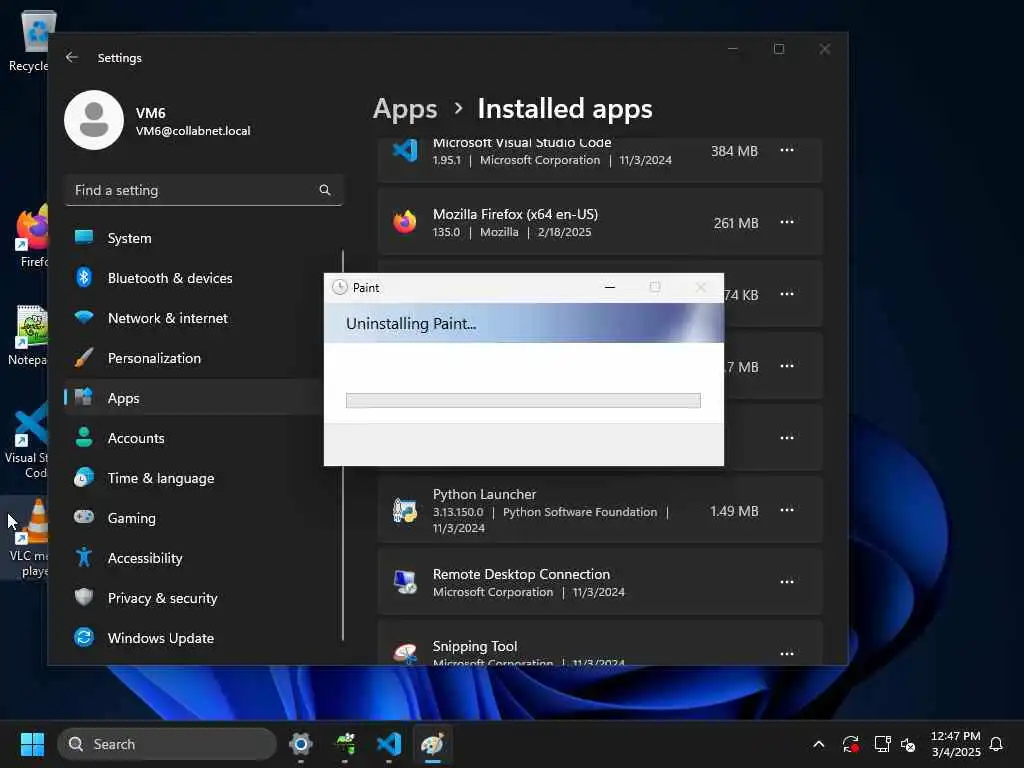Click the Visual Studio Code app icon in list
The image size is (1024, 768).
pos(405,151)
